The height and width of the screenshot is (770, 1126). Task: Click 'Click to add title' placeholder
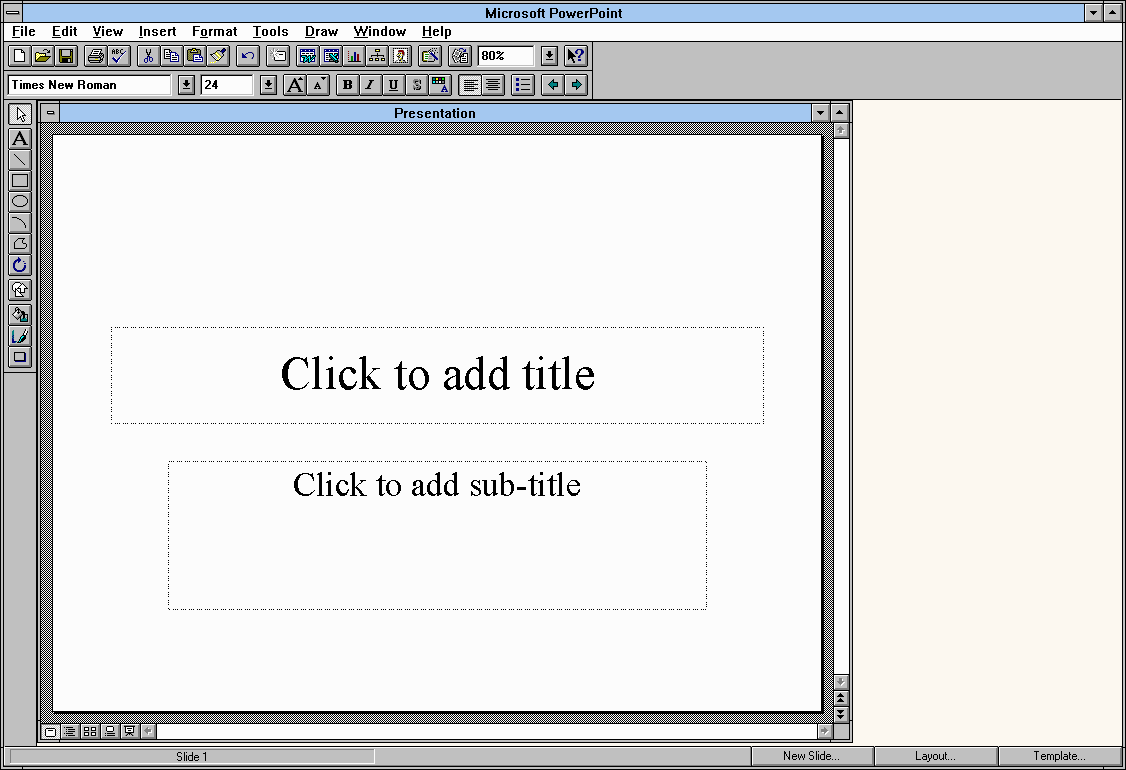pos(437,374)
